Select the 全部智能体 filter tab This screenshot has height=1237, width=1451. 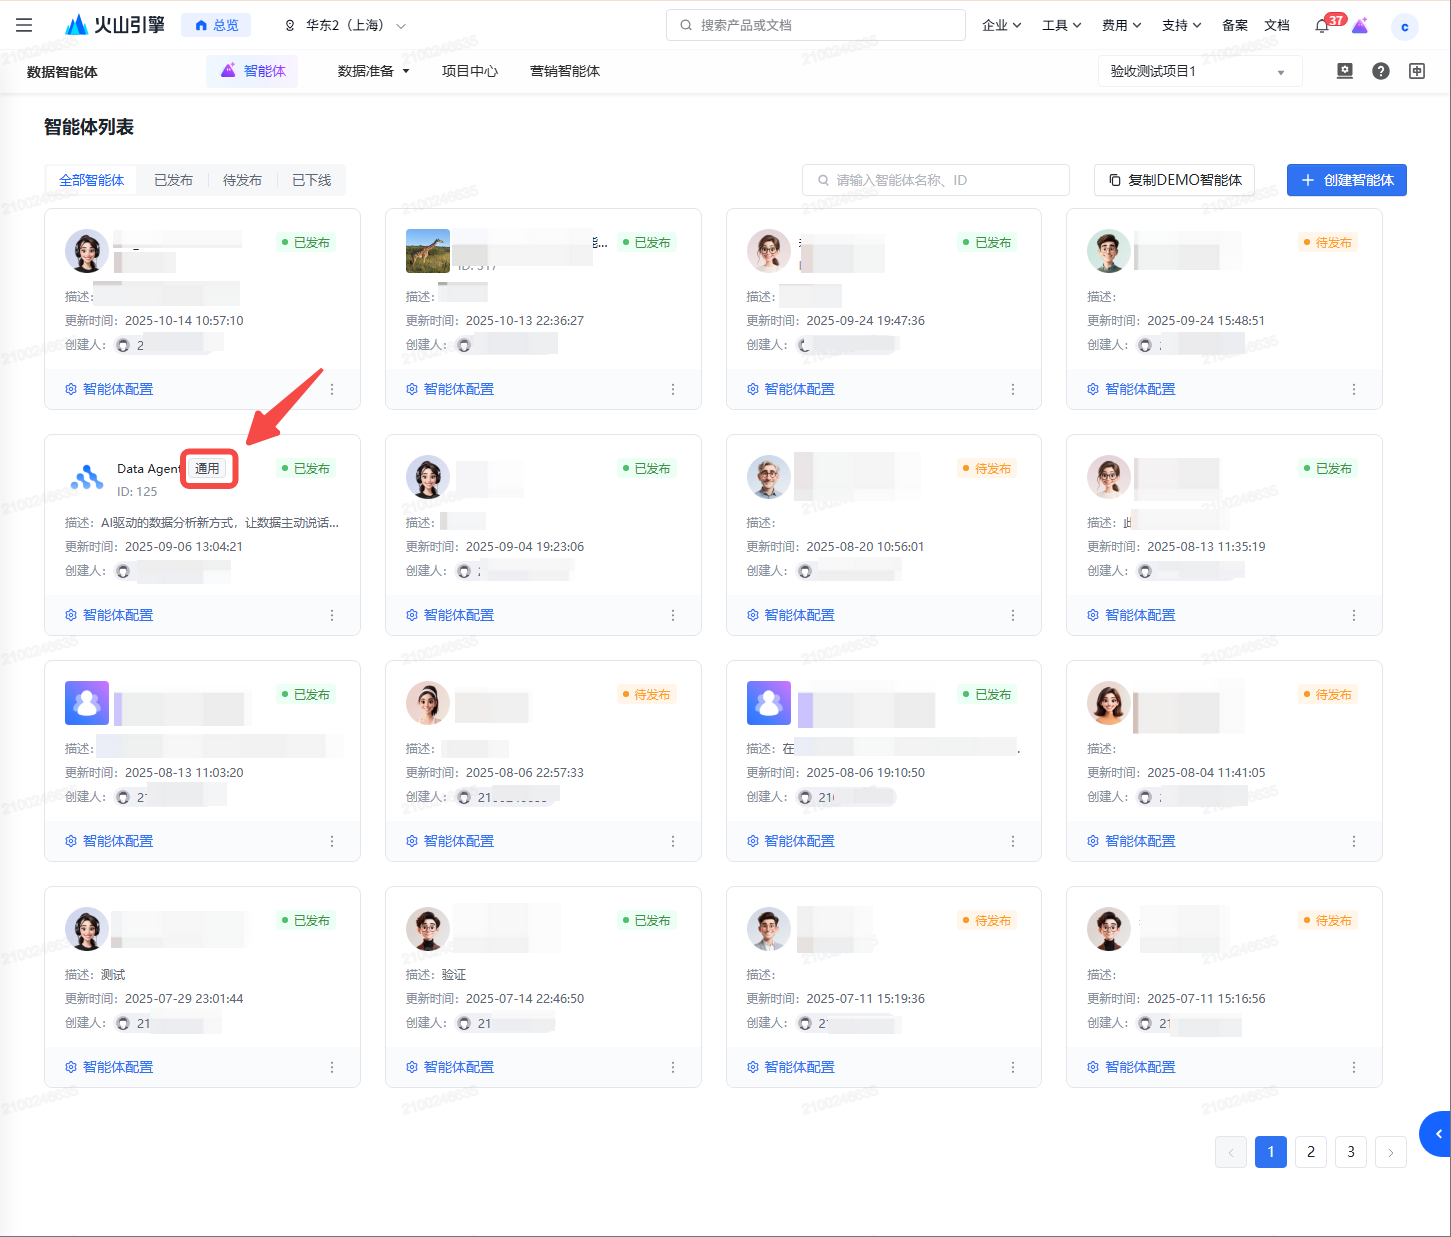(x=92, y=180)
